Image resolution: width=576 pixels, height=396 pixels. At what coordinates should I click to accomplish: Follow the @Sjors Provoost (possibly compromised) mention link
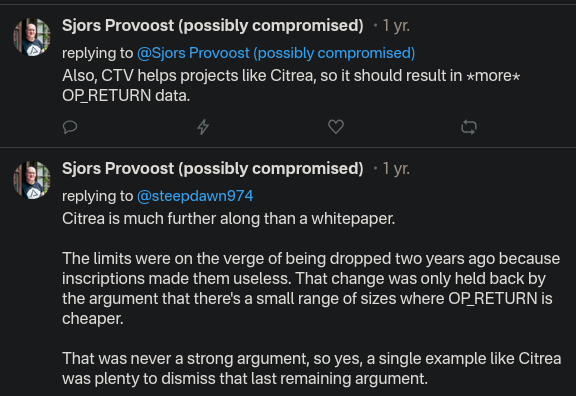pos(276,53)
